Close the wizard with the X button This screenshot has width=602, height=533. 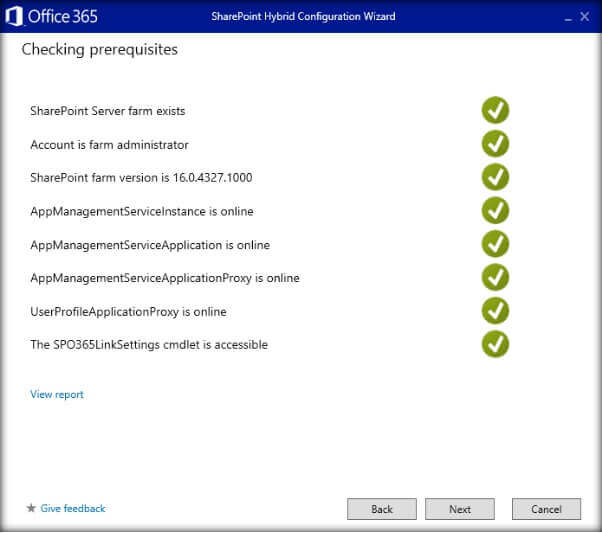pos(585,17)
